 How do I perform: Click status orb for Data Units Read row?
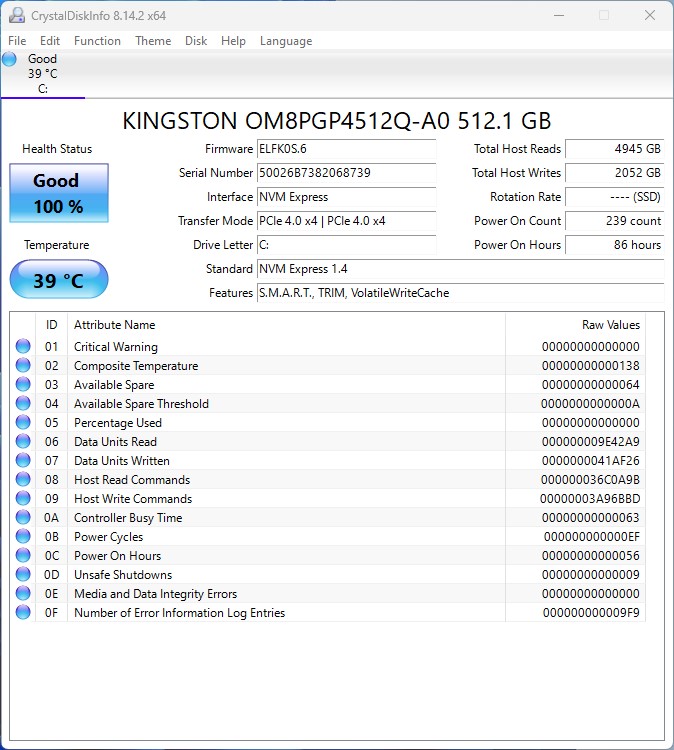pos(23,441)
